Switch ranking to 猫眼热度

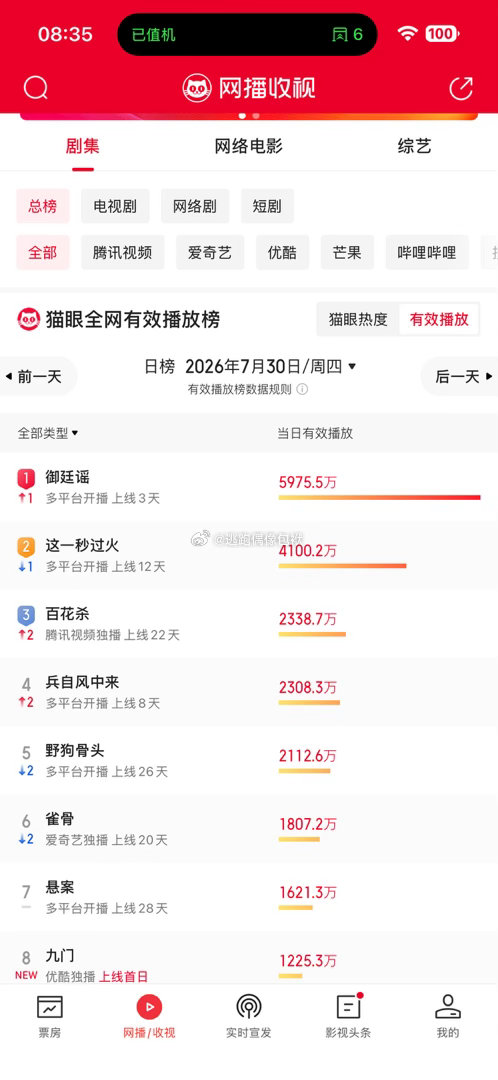pyautogui.click(x=358, y=319)
